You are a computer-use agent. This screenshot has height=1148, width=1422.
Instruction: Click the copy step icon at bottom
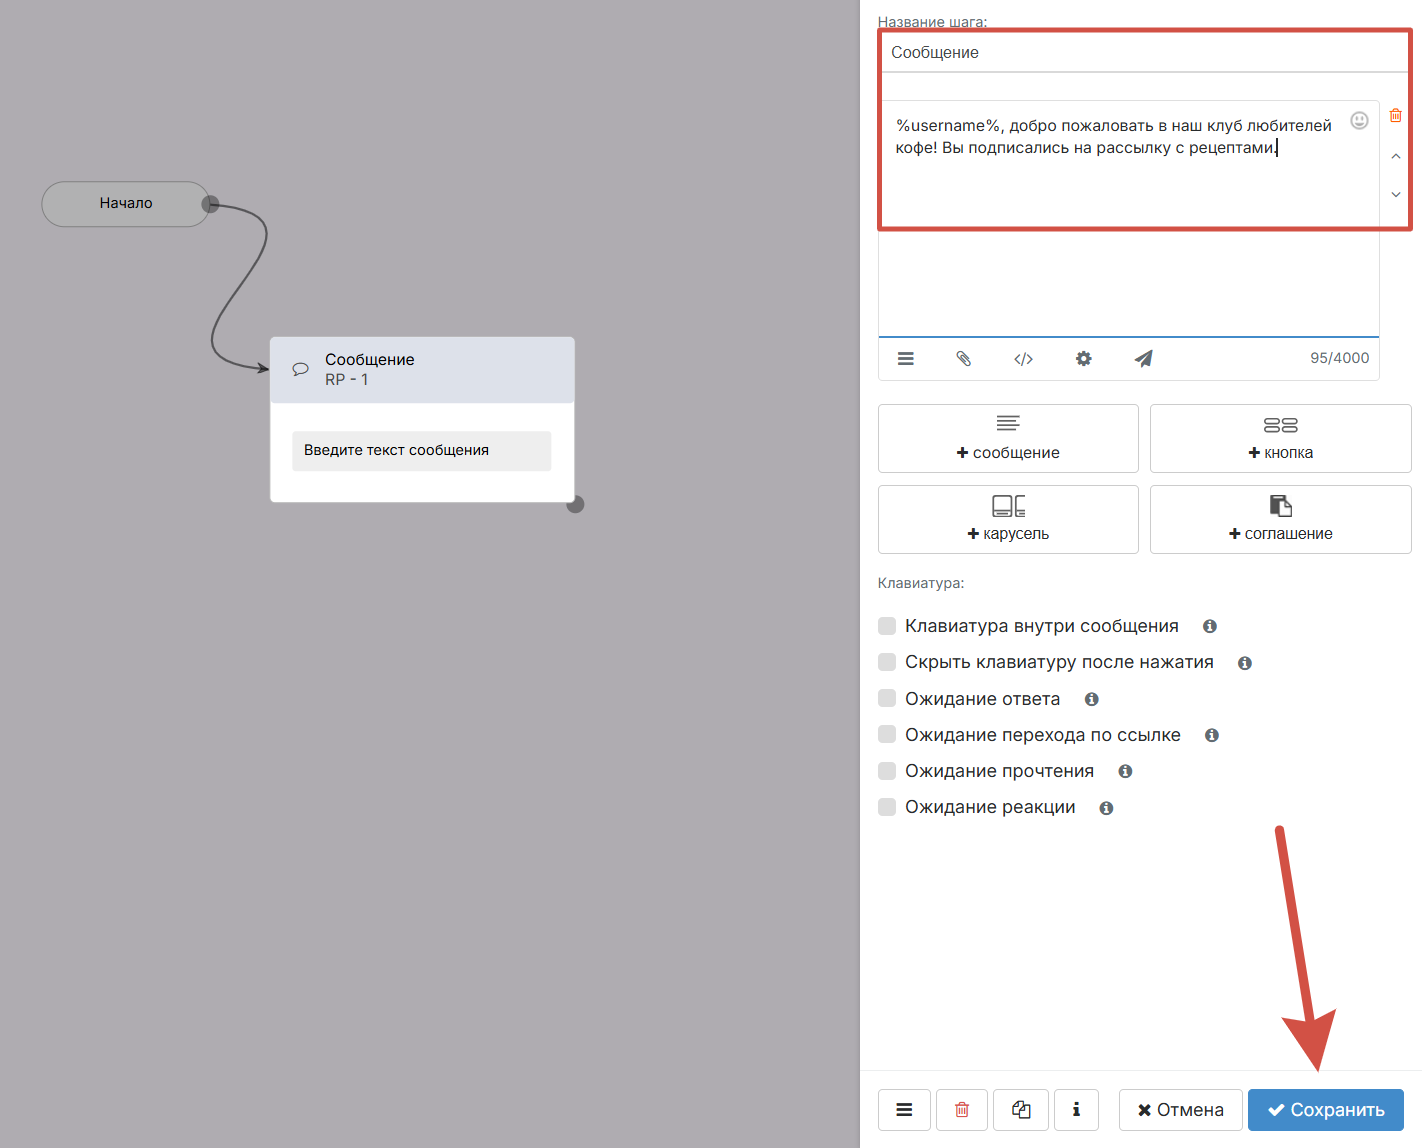point(1020,1110)
